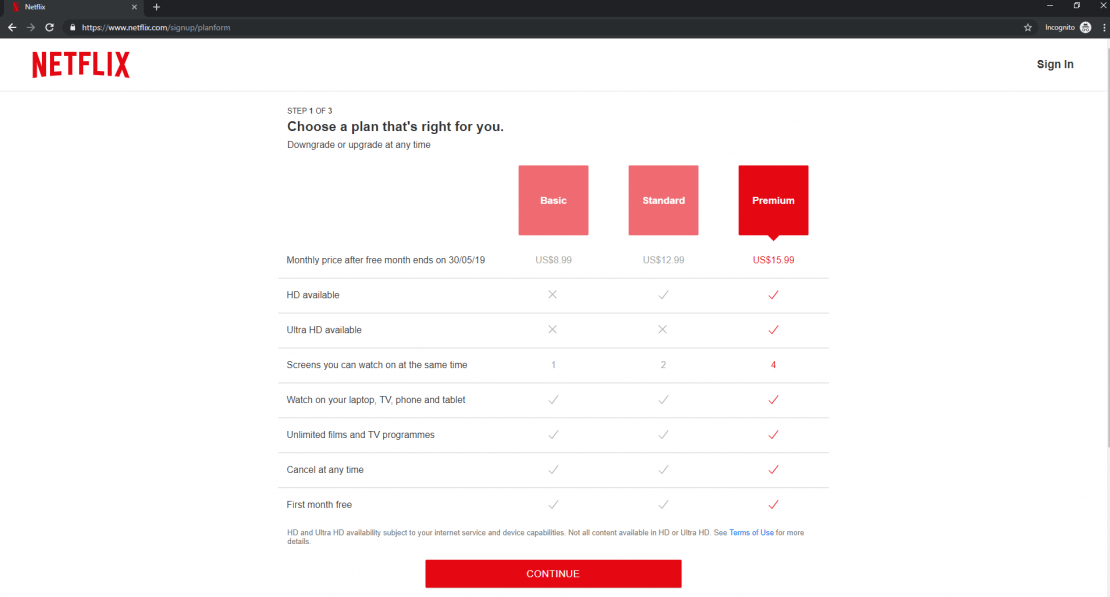Open the Terms of Use link
Viewport: 1110px width, 597px height.
pos(751,533)
